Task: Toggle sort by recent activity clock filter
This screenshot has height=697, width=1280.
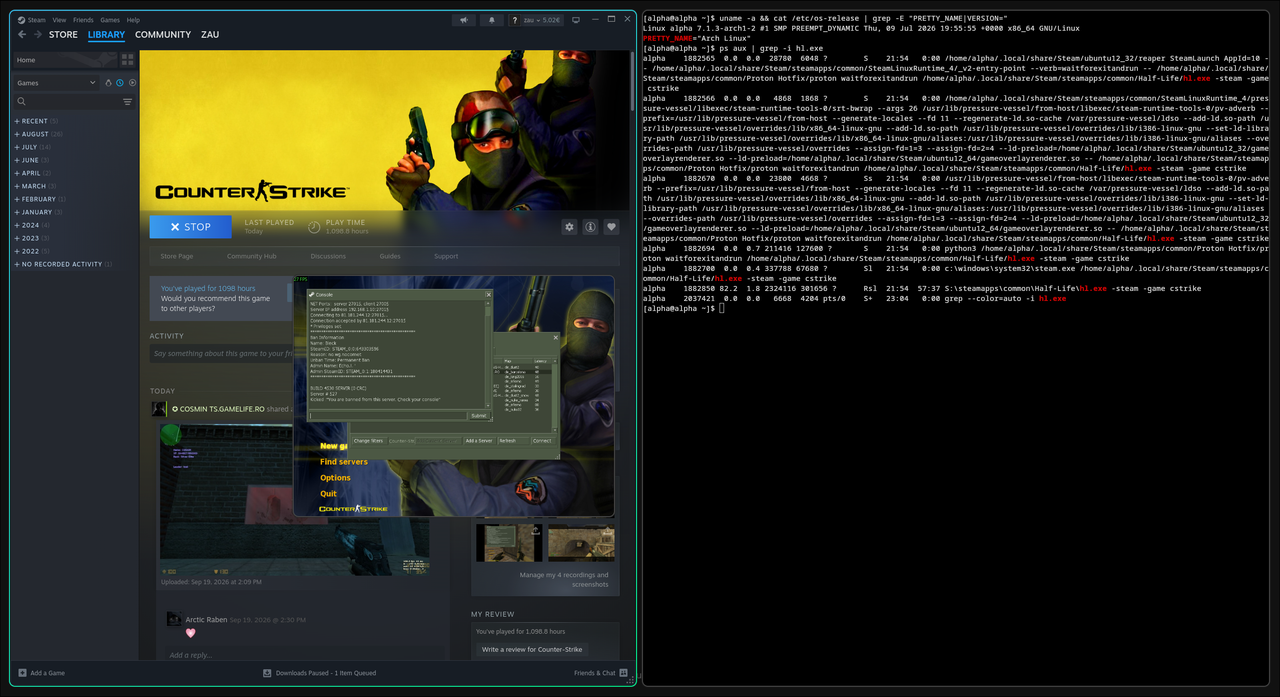Action: tap(119, 83)
